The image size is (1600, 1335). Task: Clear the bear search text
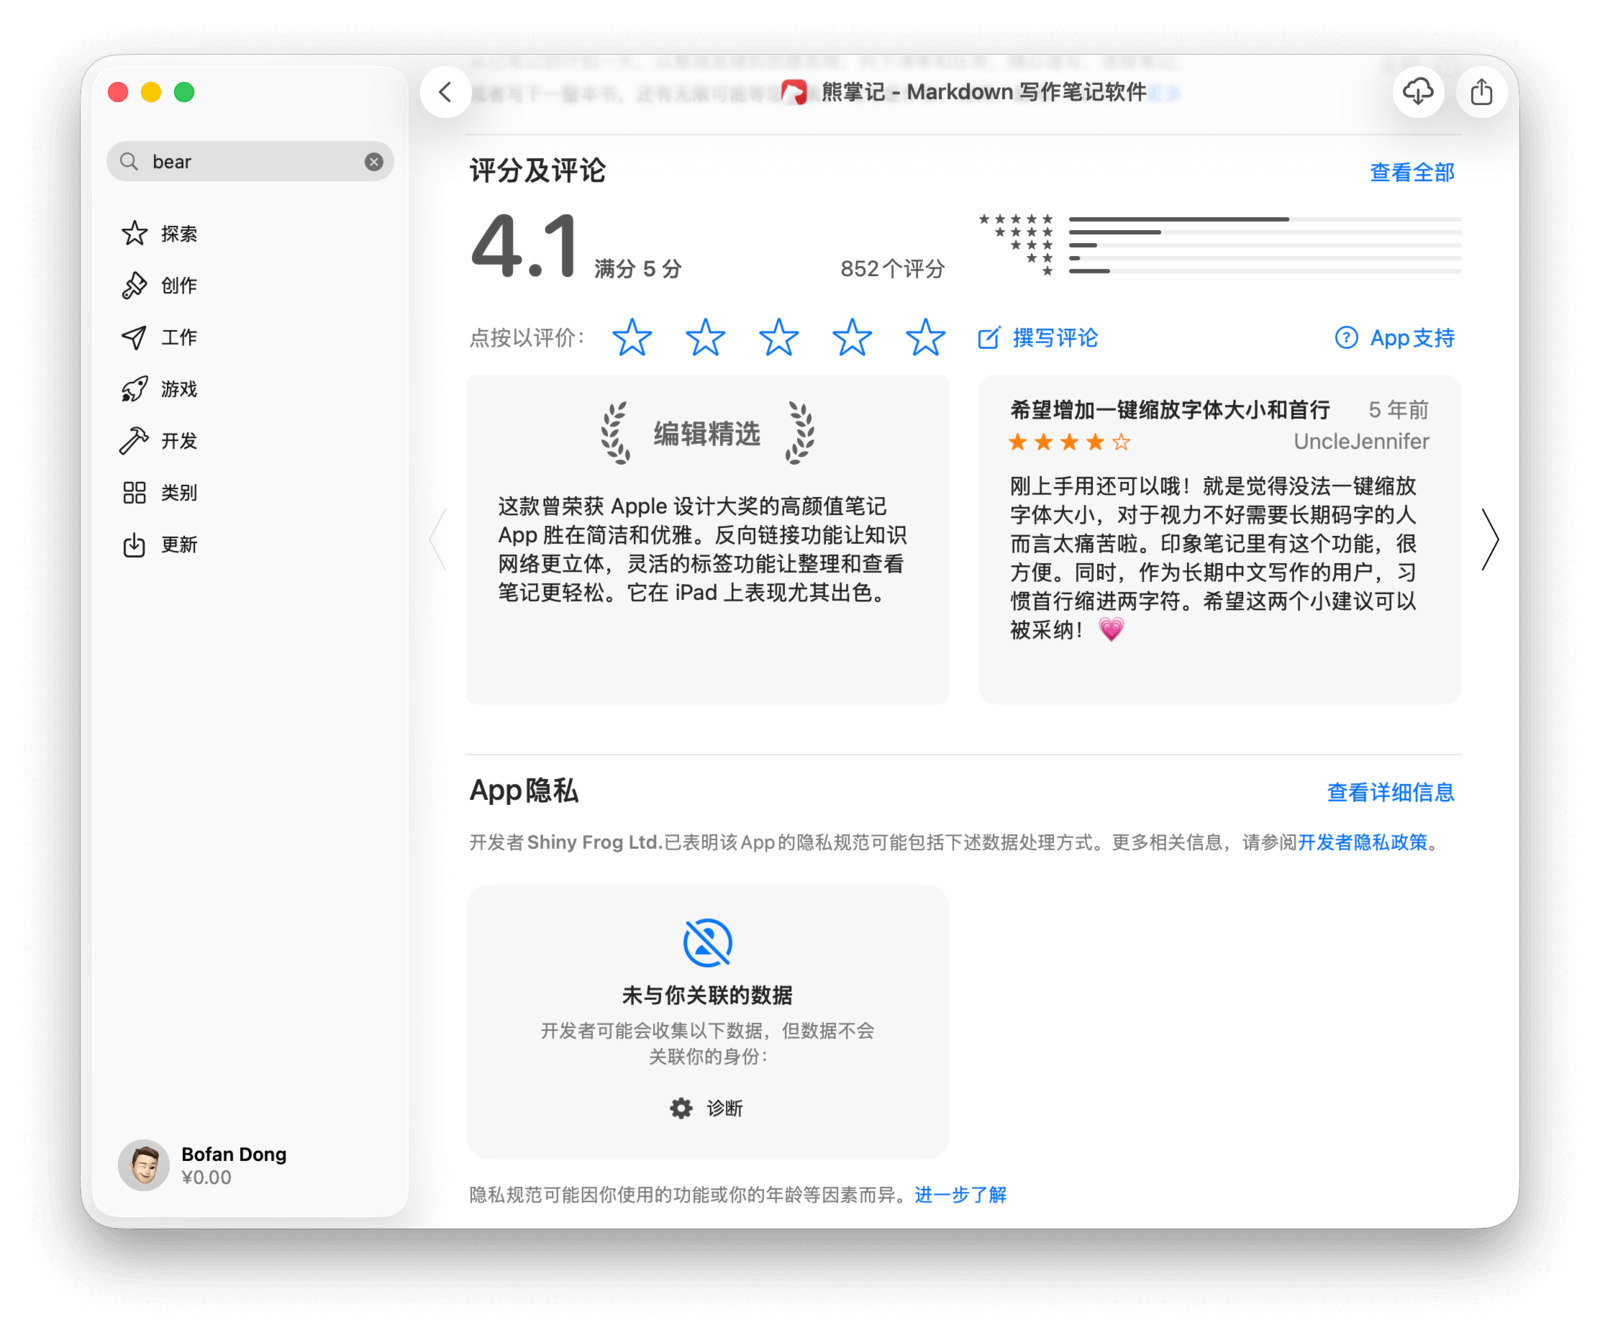(x=374, y=162)
